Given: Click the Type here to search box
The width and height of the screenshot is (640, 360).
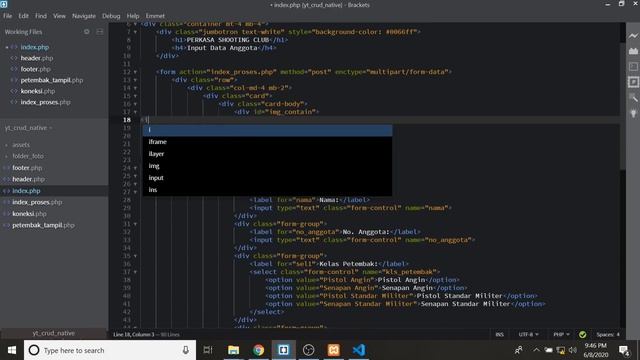Looking at the screenshot, I should pos(110,350).
